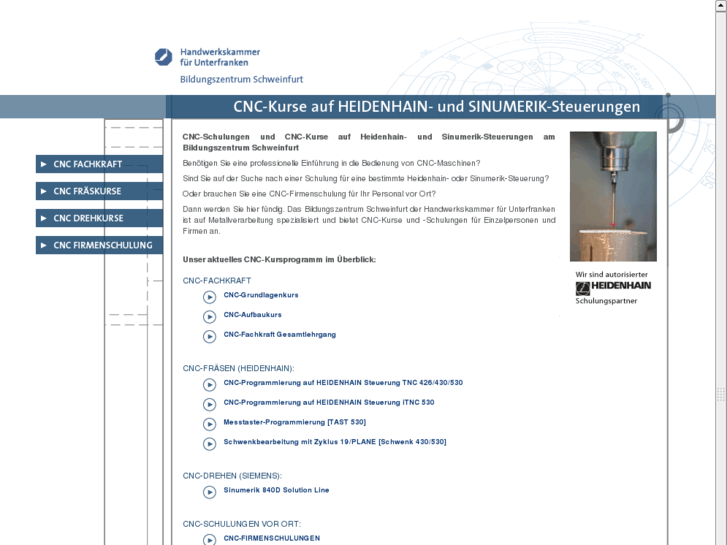The width and height of the screenshot is (727, 545).
Task: Click play icon beside TNC 426/430/530 course
Action: click(210, 385)
